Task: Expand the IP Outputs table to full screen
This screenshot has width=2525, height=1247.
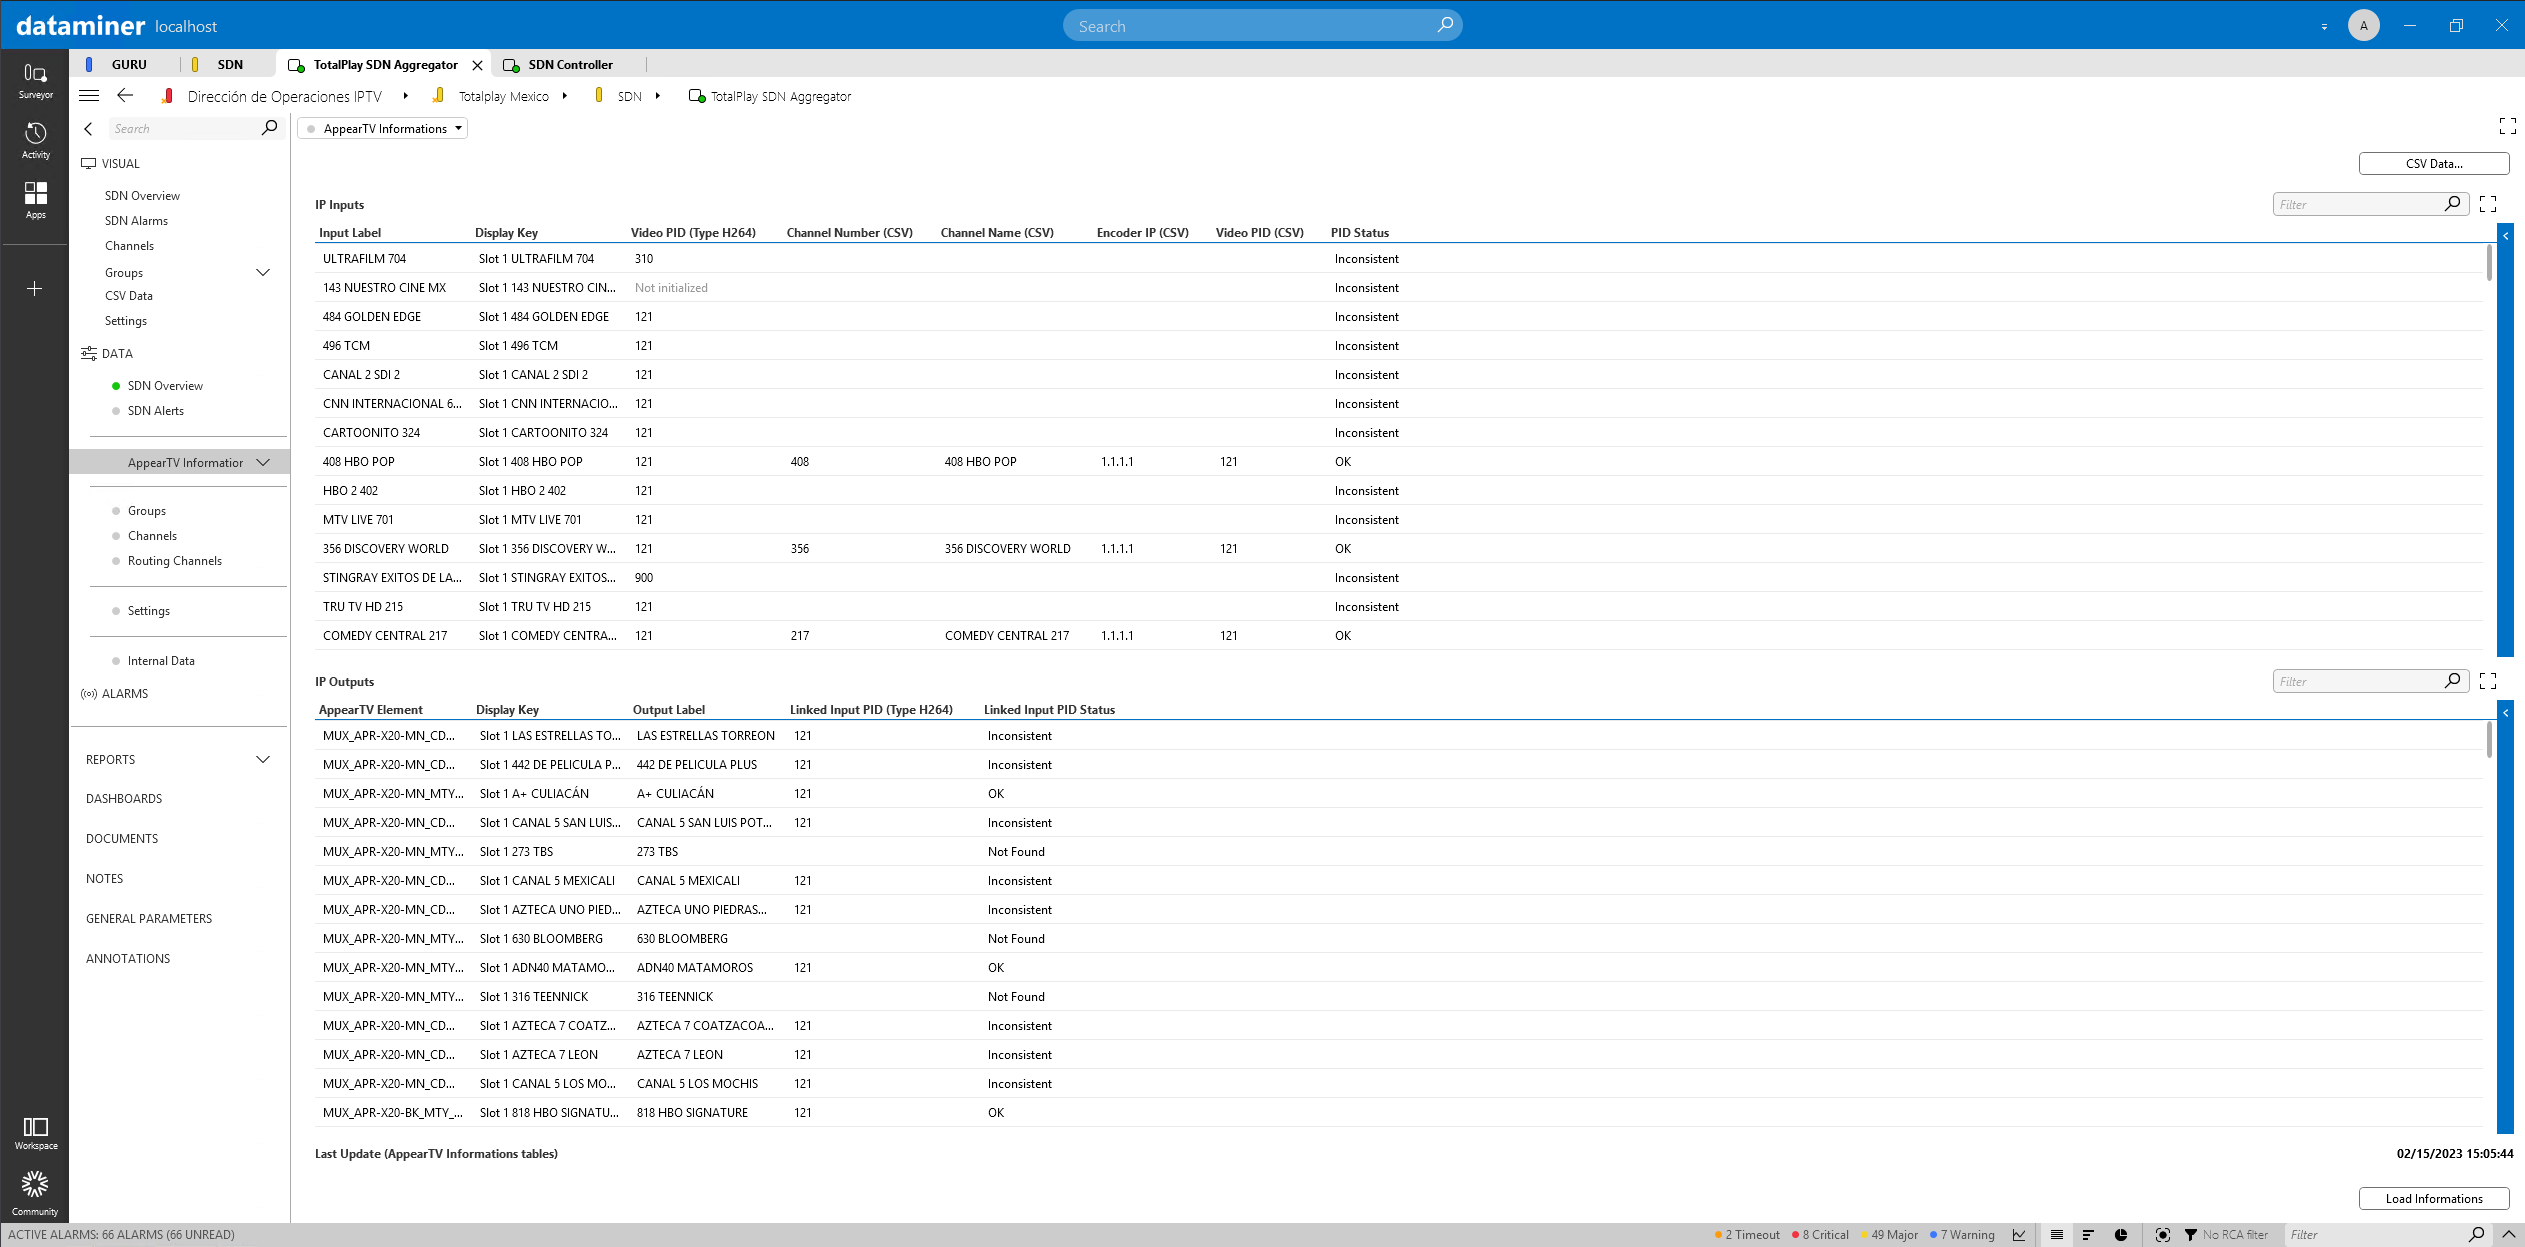Action: [x=2488, y=681]
